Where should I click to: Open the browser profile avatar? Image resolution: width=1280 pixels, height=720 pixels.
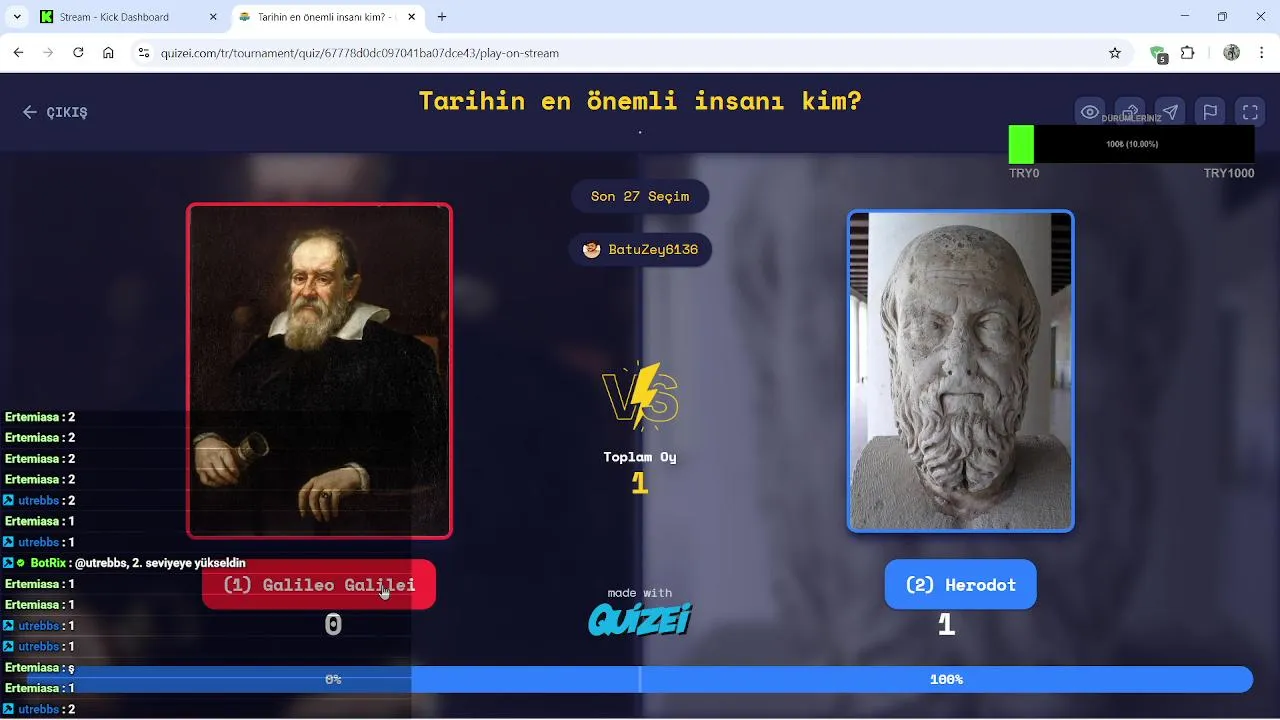click(1231, 53)
